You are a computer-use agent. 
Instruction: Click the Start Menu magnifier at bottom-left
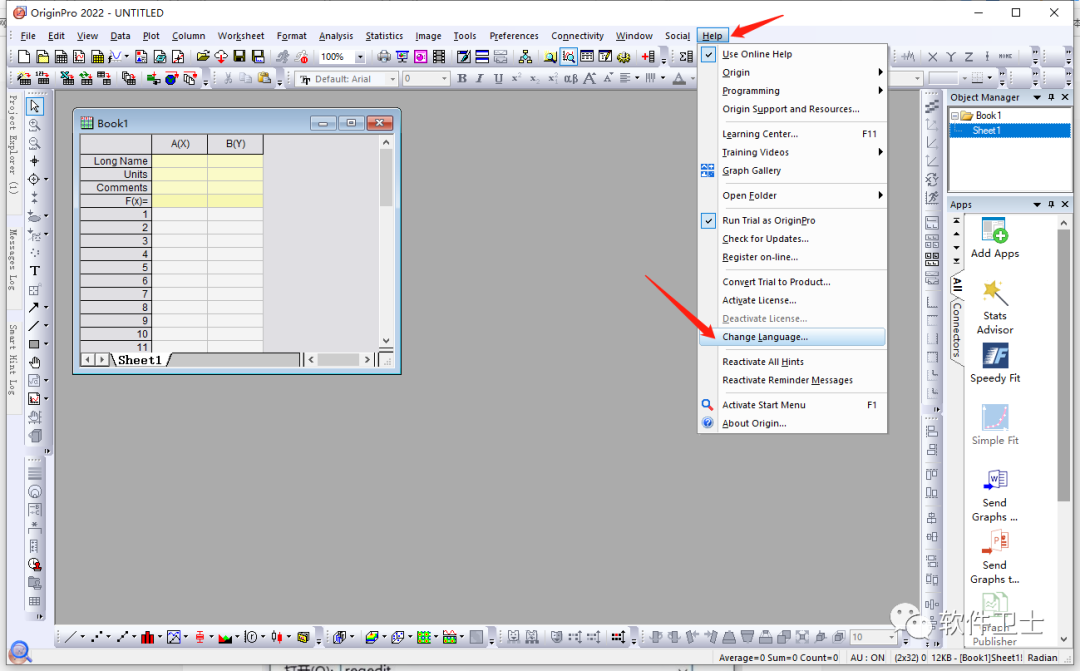click(20, 651)
